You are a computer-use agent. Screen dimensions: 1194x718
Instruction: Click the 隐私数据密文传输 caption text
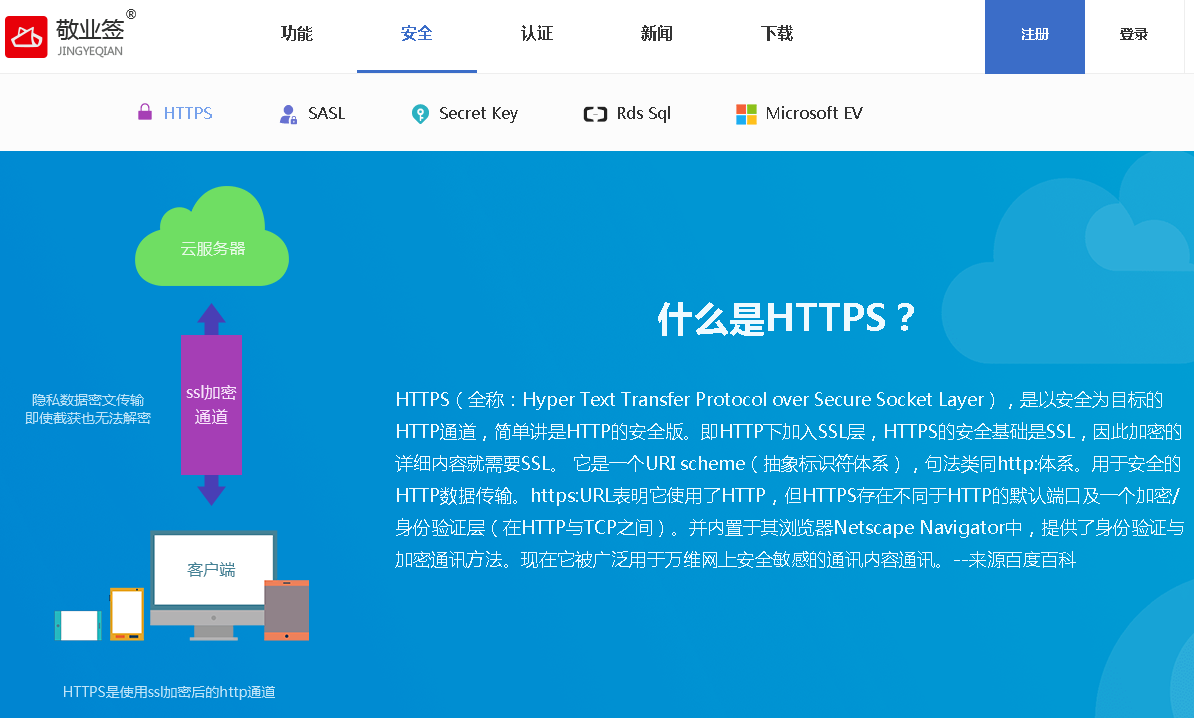pos(88,400)
